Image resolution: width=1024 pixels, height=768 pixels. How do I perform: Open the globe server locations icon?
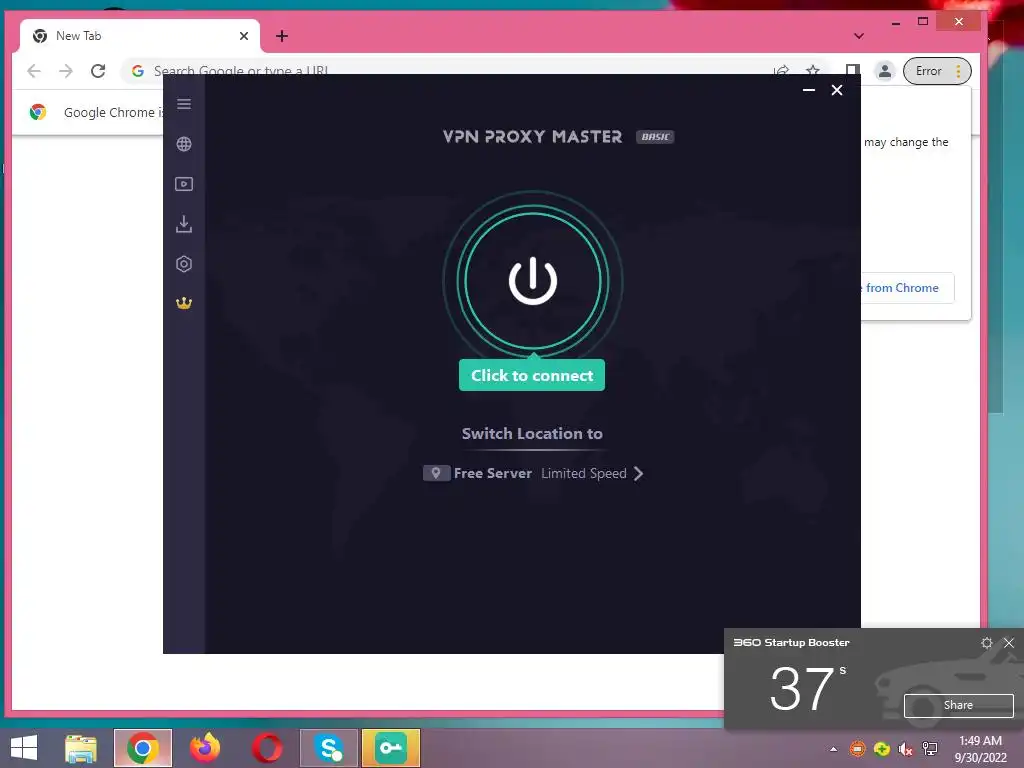click(184, 144)
